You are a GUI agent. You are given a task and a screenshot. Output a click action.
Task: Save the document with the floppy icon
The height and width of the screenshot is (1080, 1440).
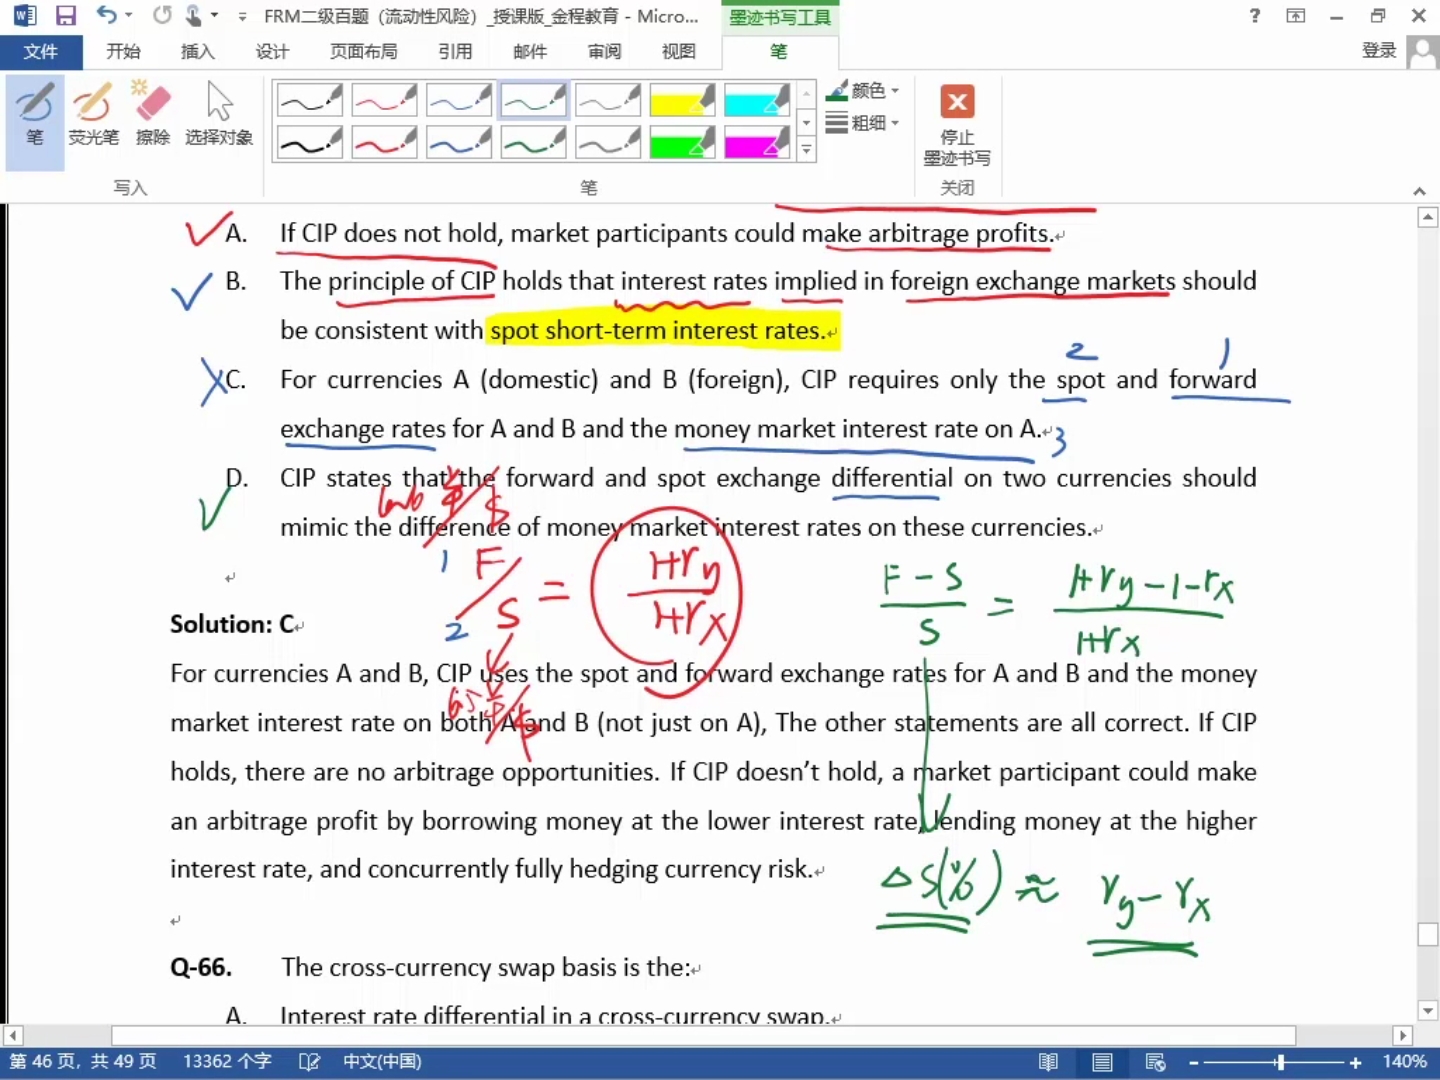click(x=66, y=16)
